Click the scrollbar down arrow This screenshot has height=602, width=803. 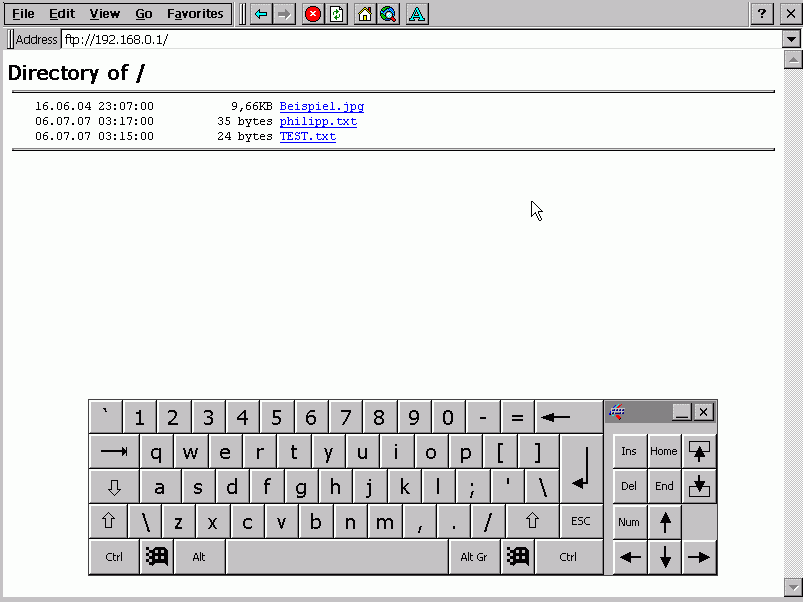click(x=793, y=587)
